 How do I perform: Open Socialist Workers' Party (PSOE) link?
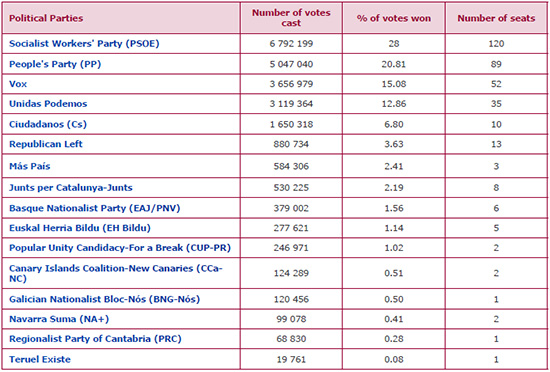[x=84, y=44]
